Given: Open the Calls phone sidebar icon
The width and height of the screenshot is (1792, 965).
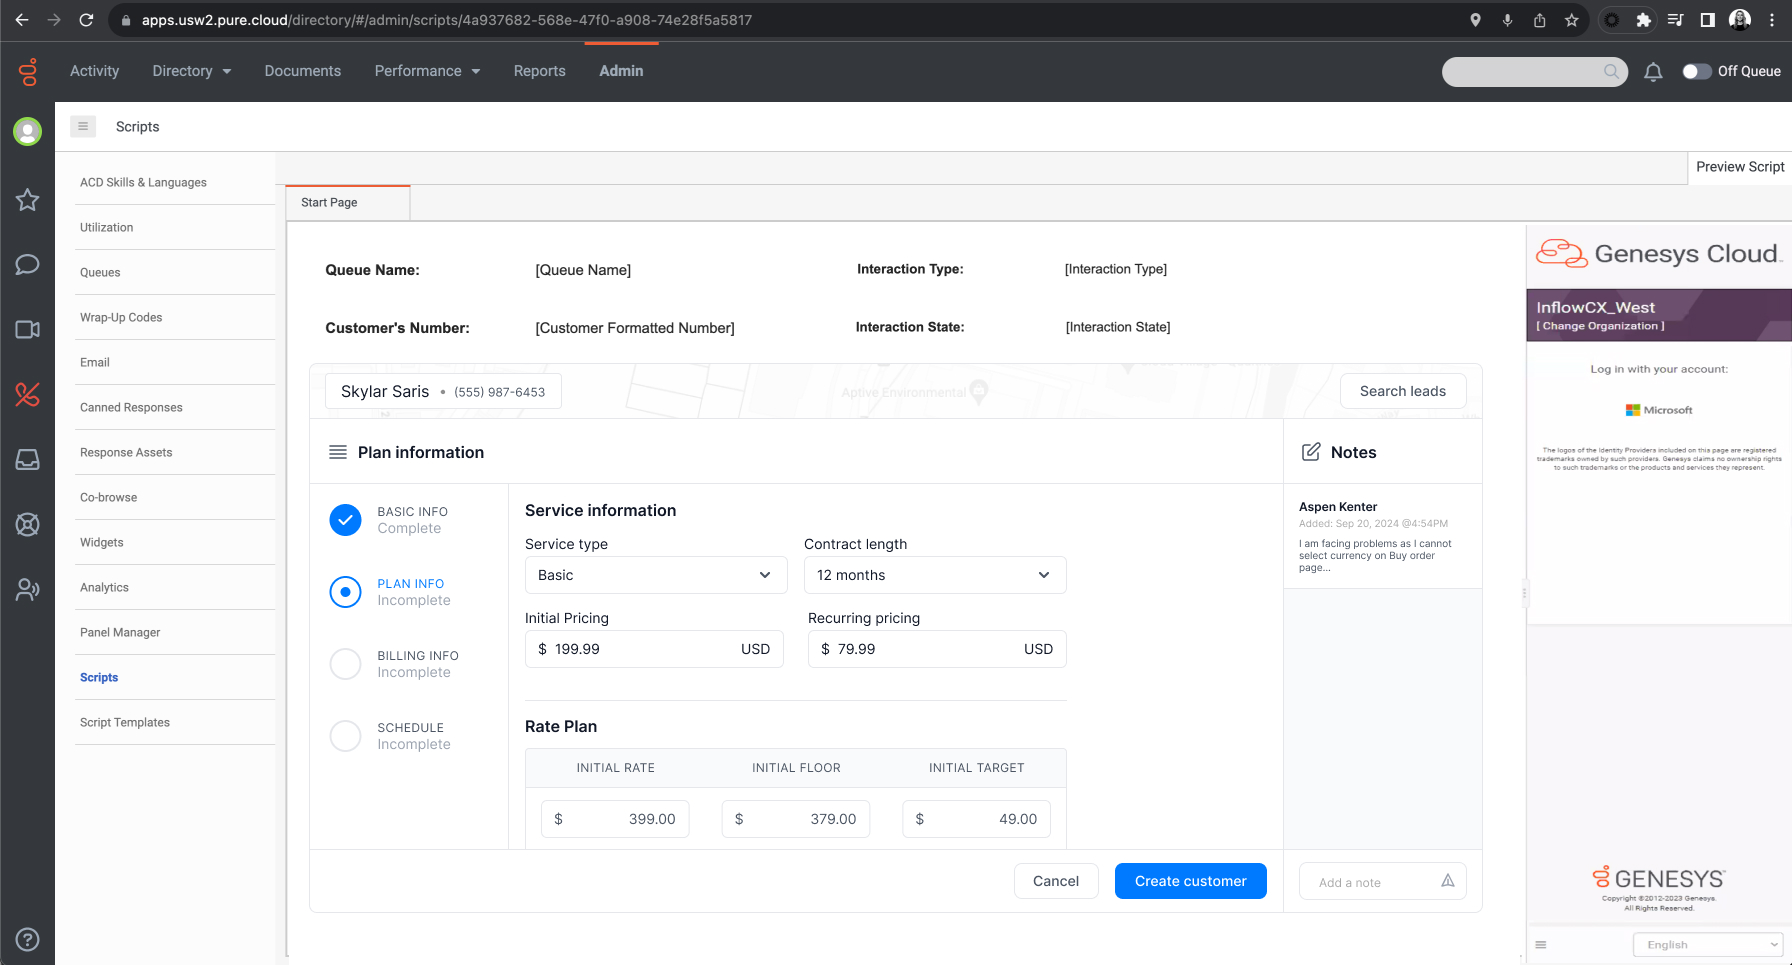Looking at the screenshot, I should (27, 395).
